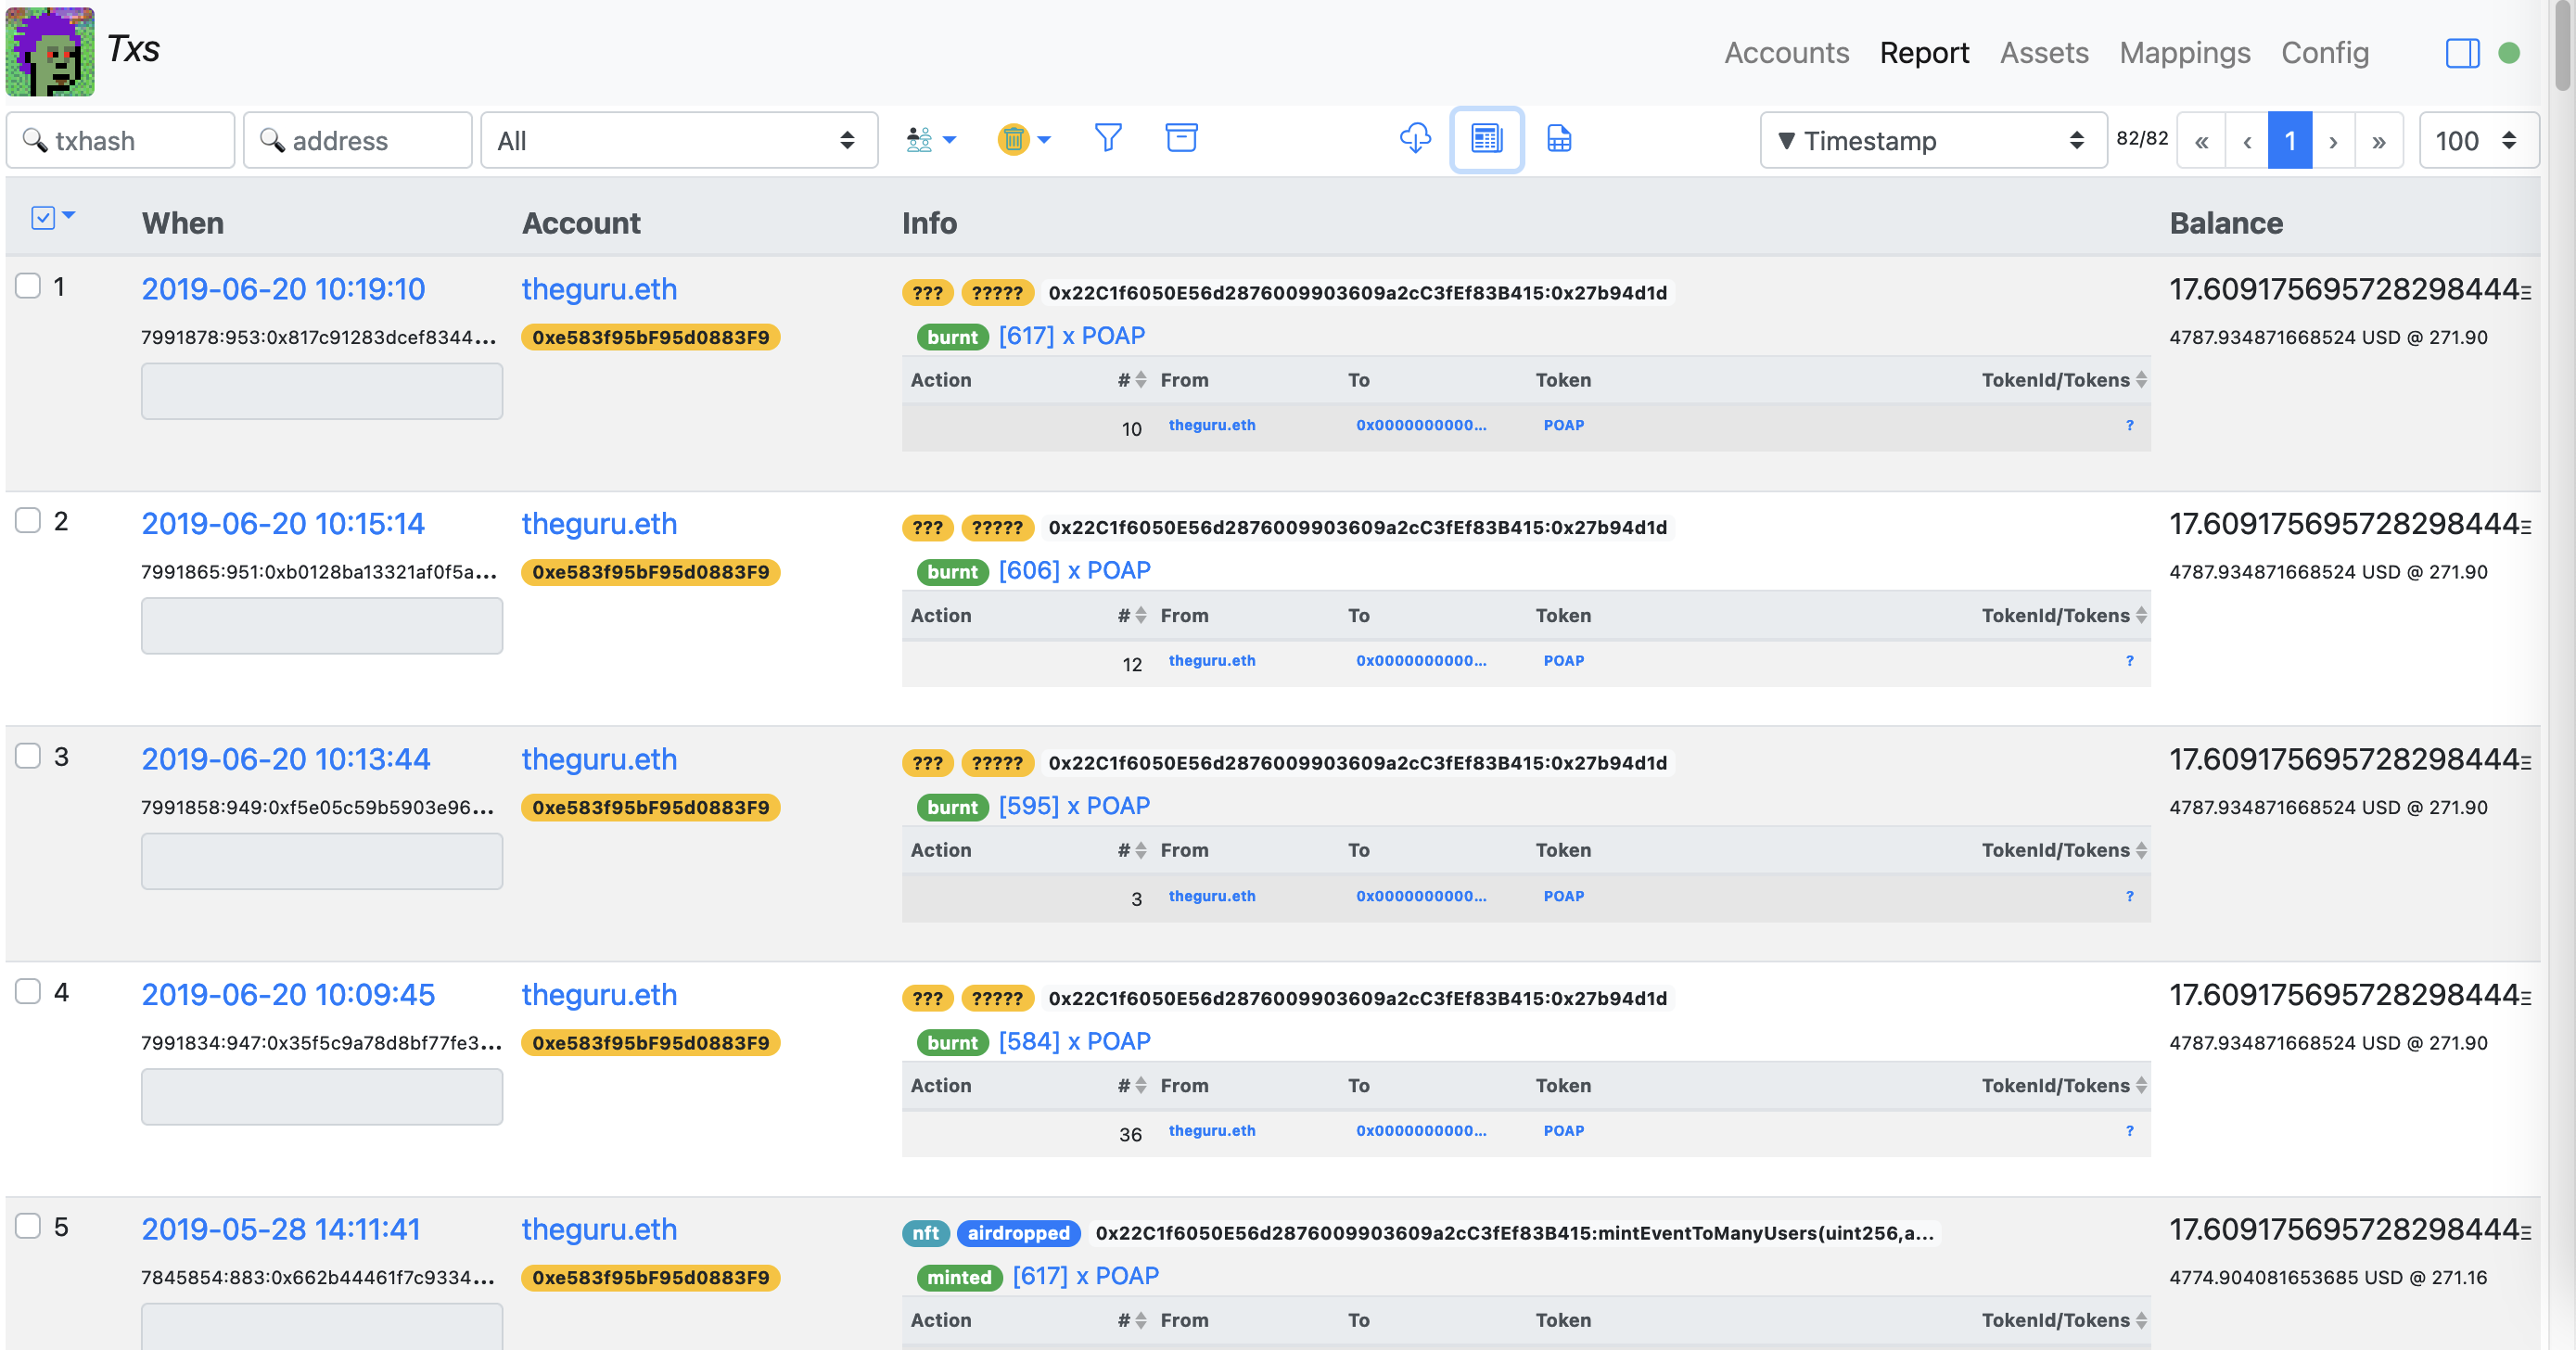Open the 100 page size dropdown
This screenshot has width=2576, height=1350.
tap(2478, 140)
